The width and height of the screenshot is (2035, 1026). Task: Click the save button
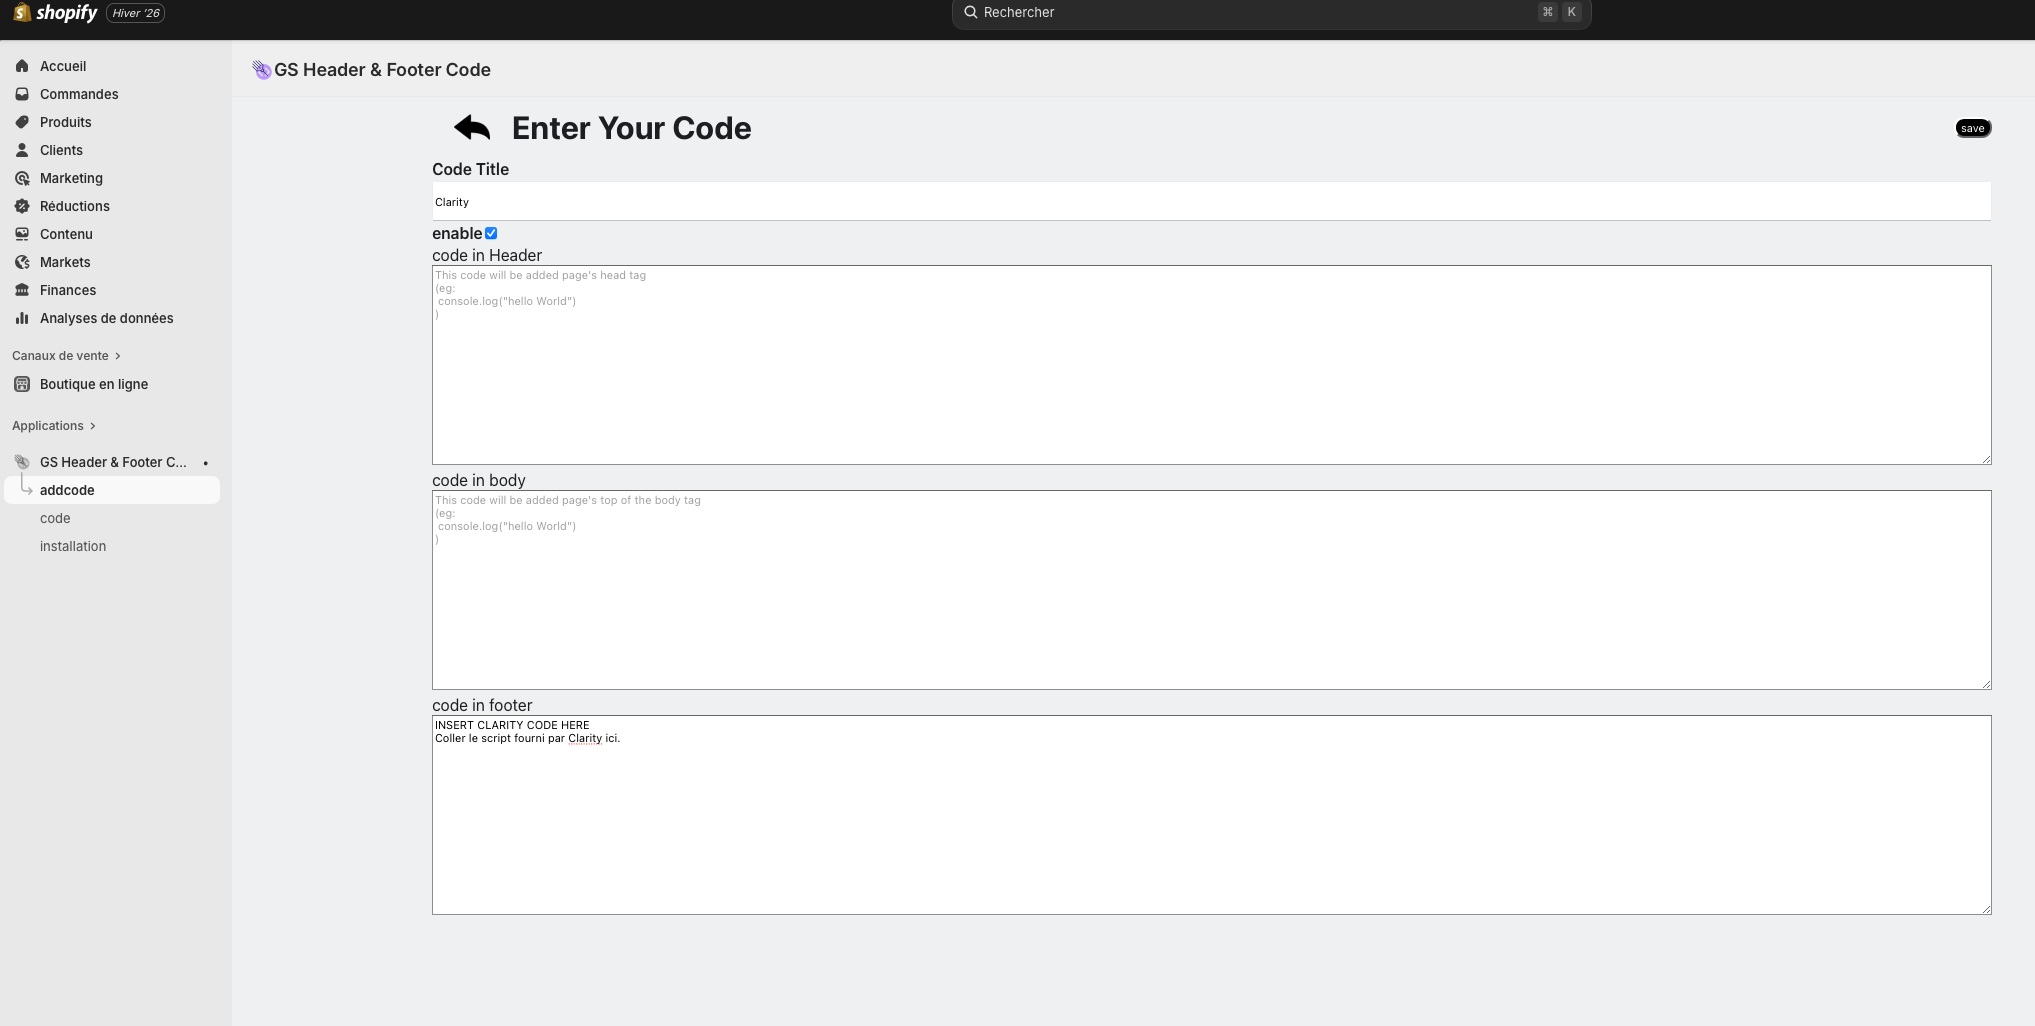[1972, 128]
